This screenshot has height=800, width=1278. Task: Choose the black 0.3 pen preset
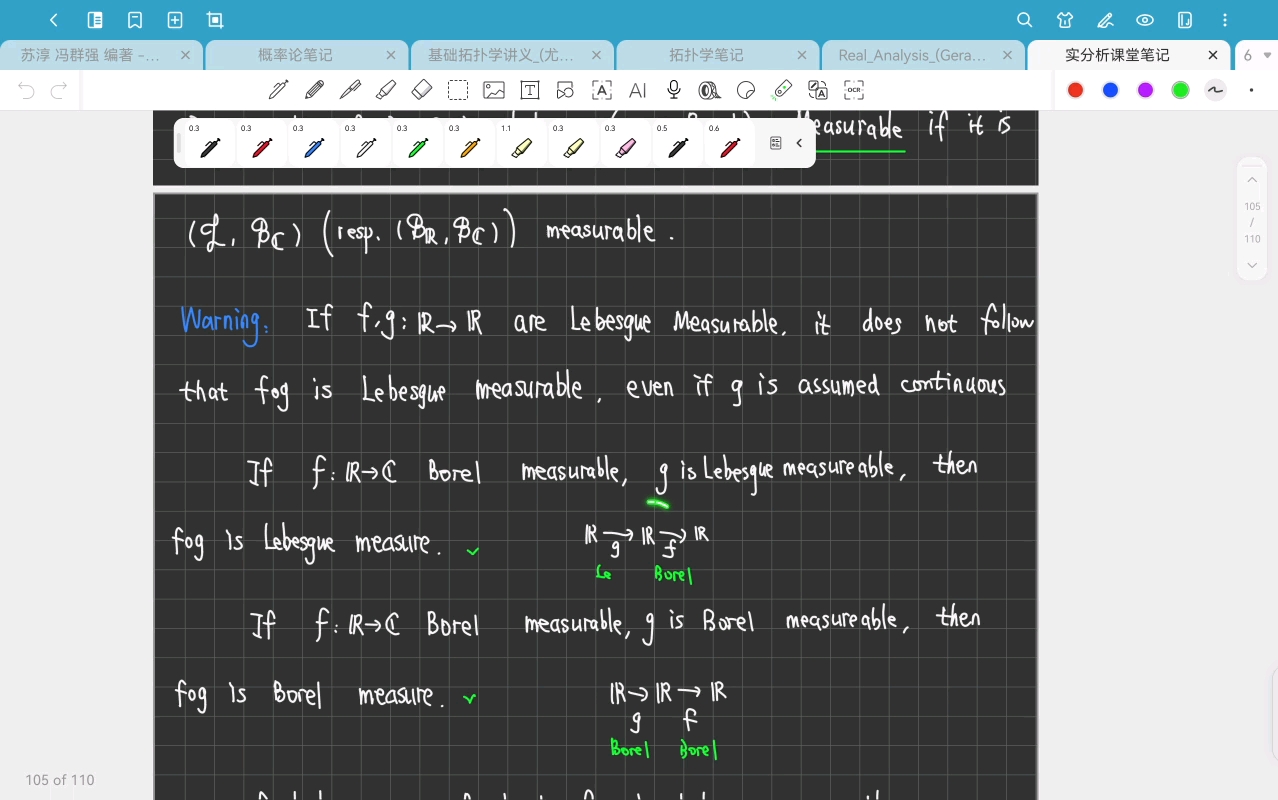click(210, 143)
